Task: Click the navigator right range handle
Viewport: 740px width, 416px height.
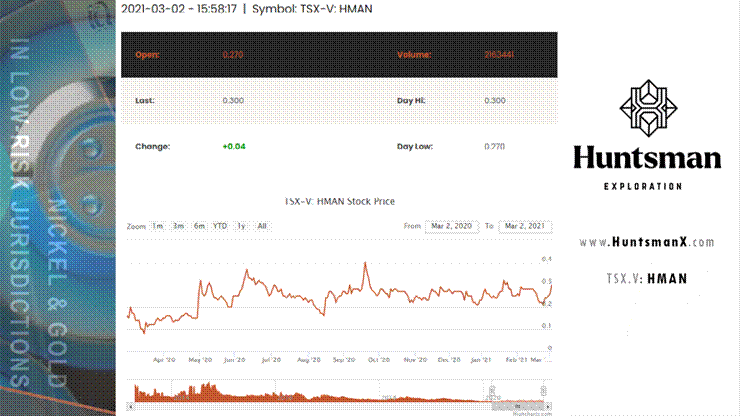Action: pos(543,391)
